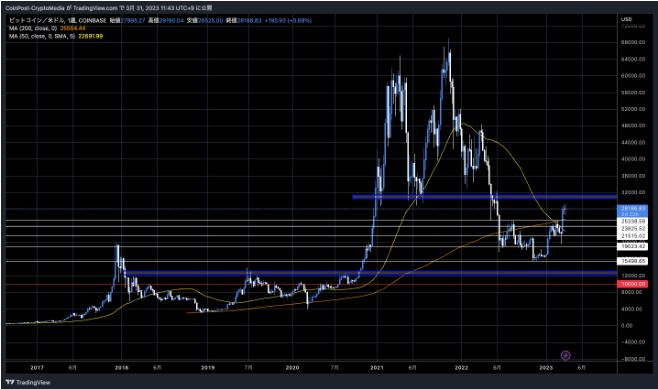
Task: Click the purple lightning event marker
Action: tap(566, 356)
